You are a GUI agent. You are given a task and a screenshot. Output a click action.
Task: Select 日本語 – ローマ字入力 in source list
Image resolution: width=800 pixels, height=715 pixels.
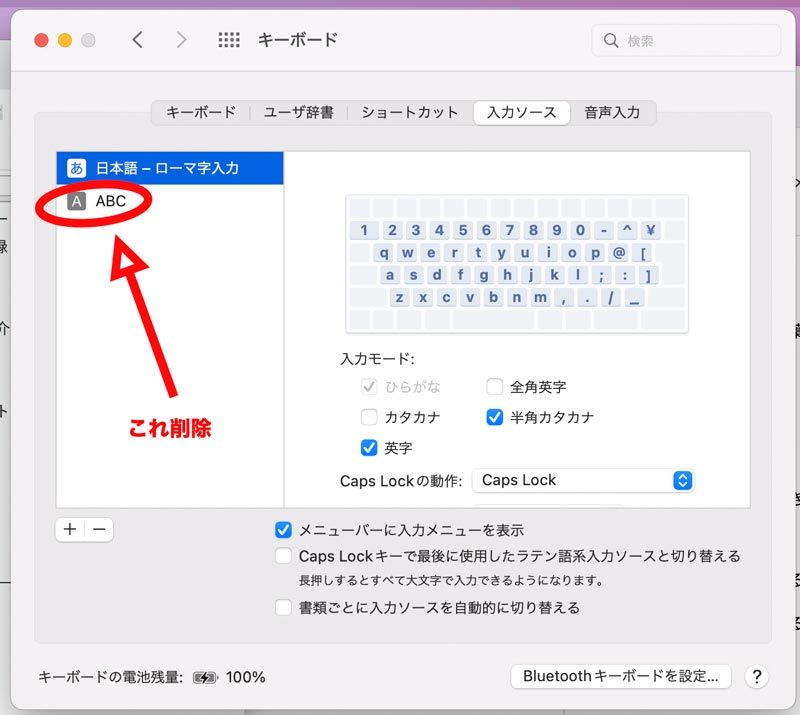coord(168,168)
